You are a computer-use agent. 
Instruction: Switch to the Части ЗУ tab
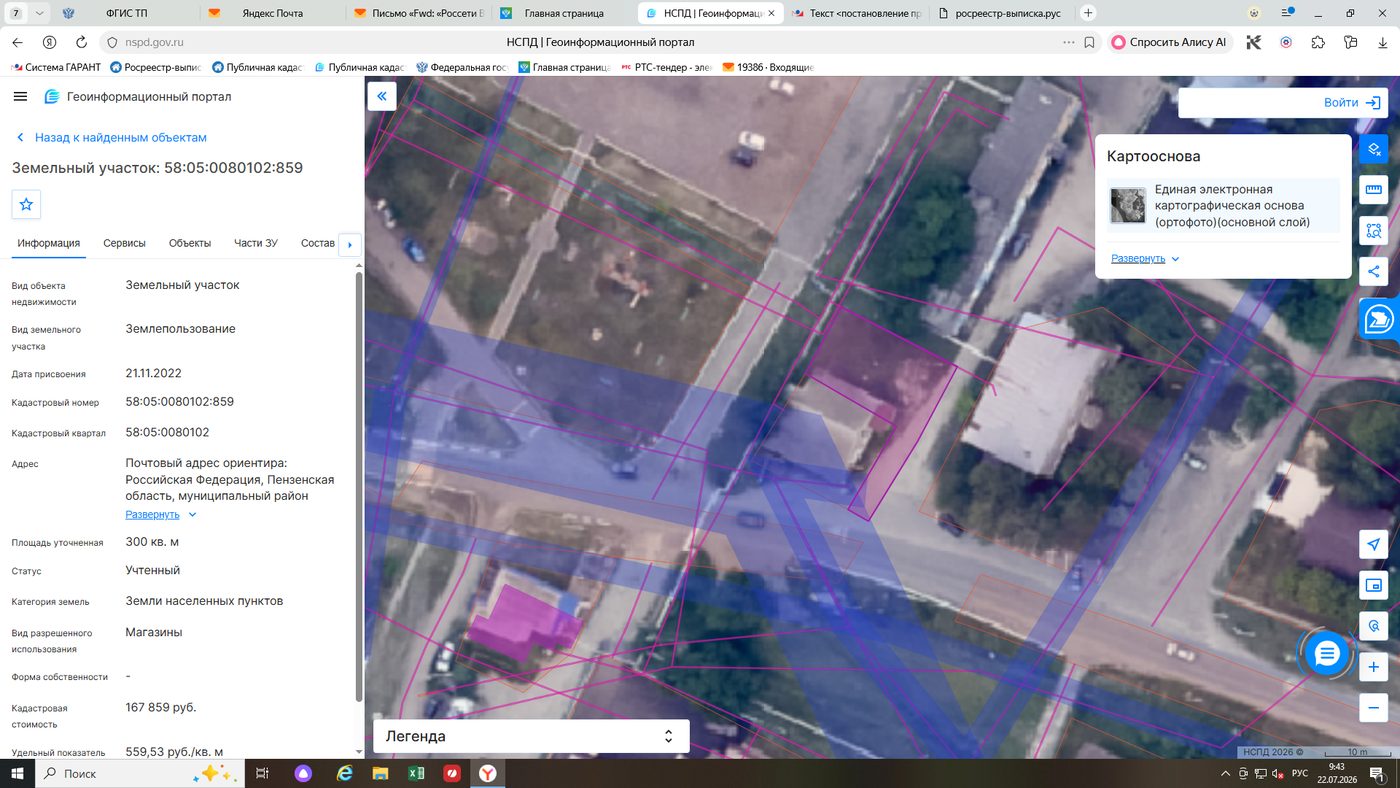click(256, 243)
